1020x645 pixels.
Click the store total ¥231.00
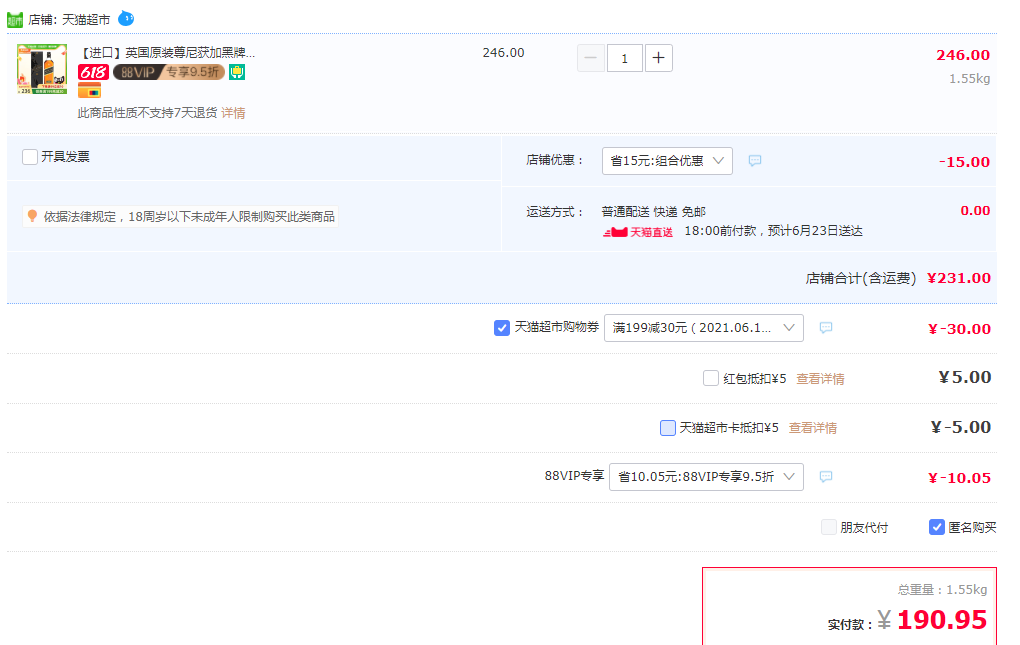pos(959,278)
